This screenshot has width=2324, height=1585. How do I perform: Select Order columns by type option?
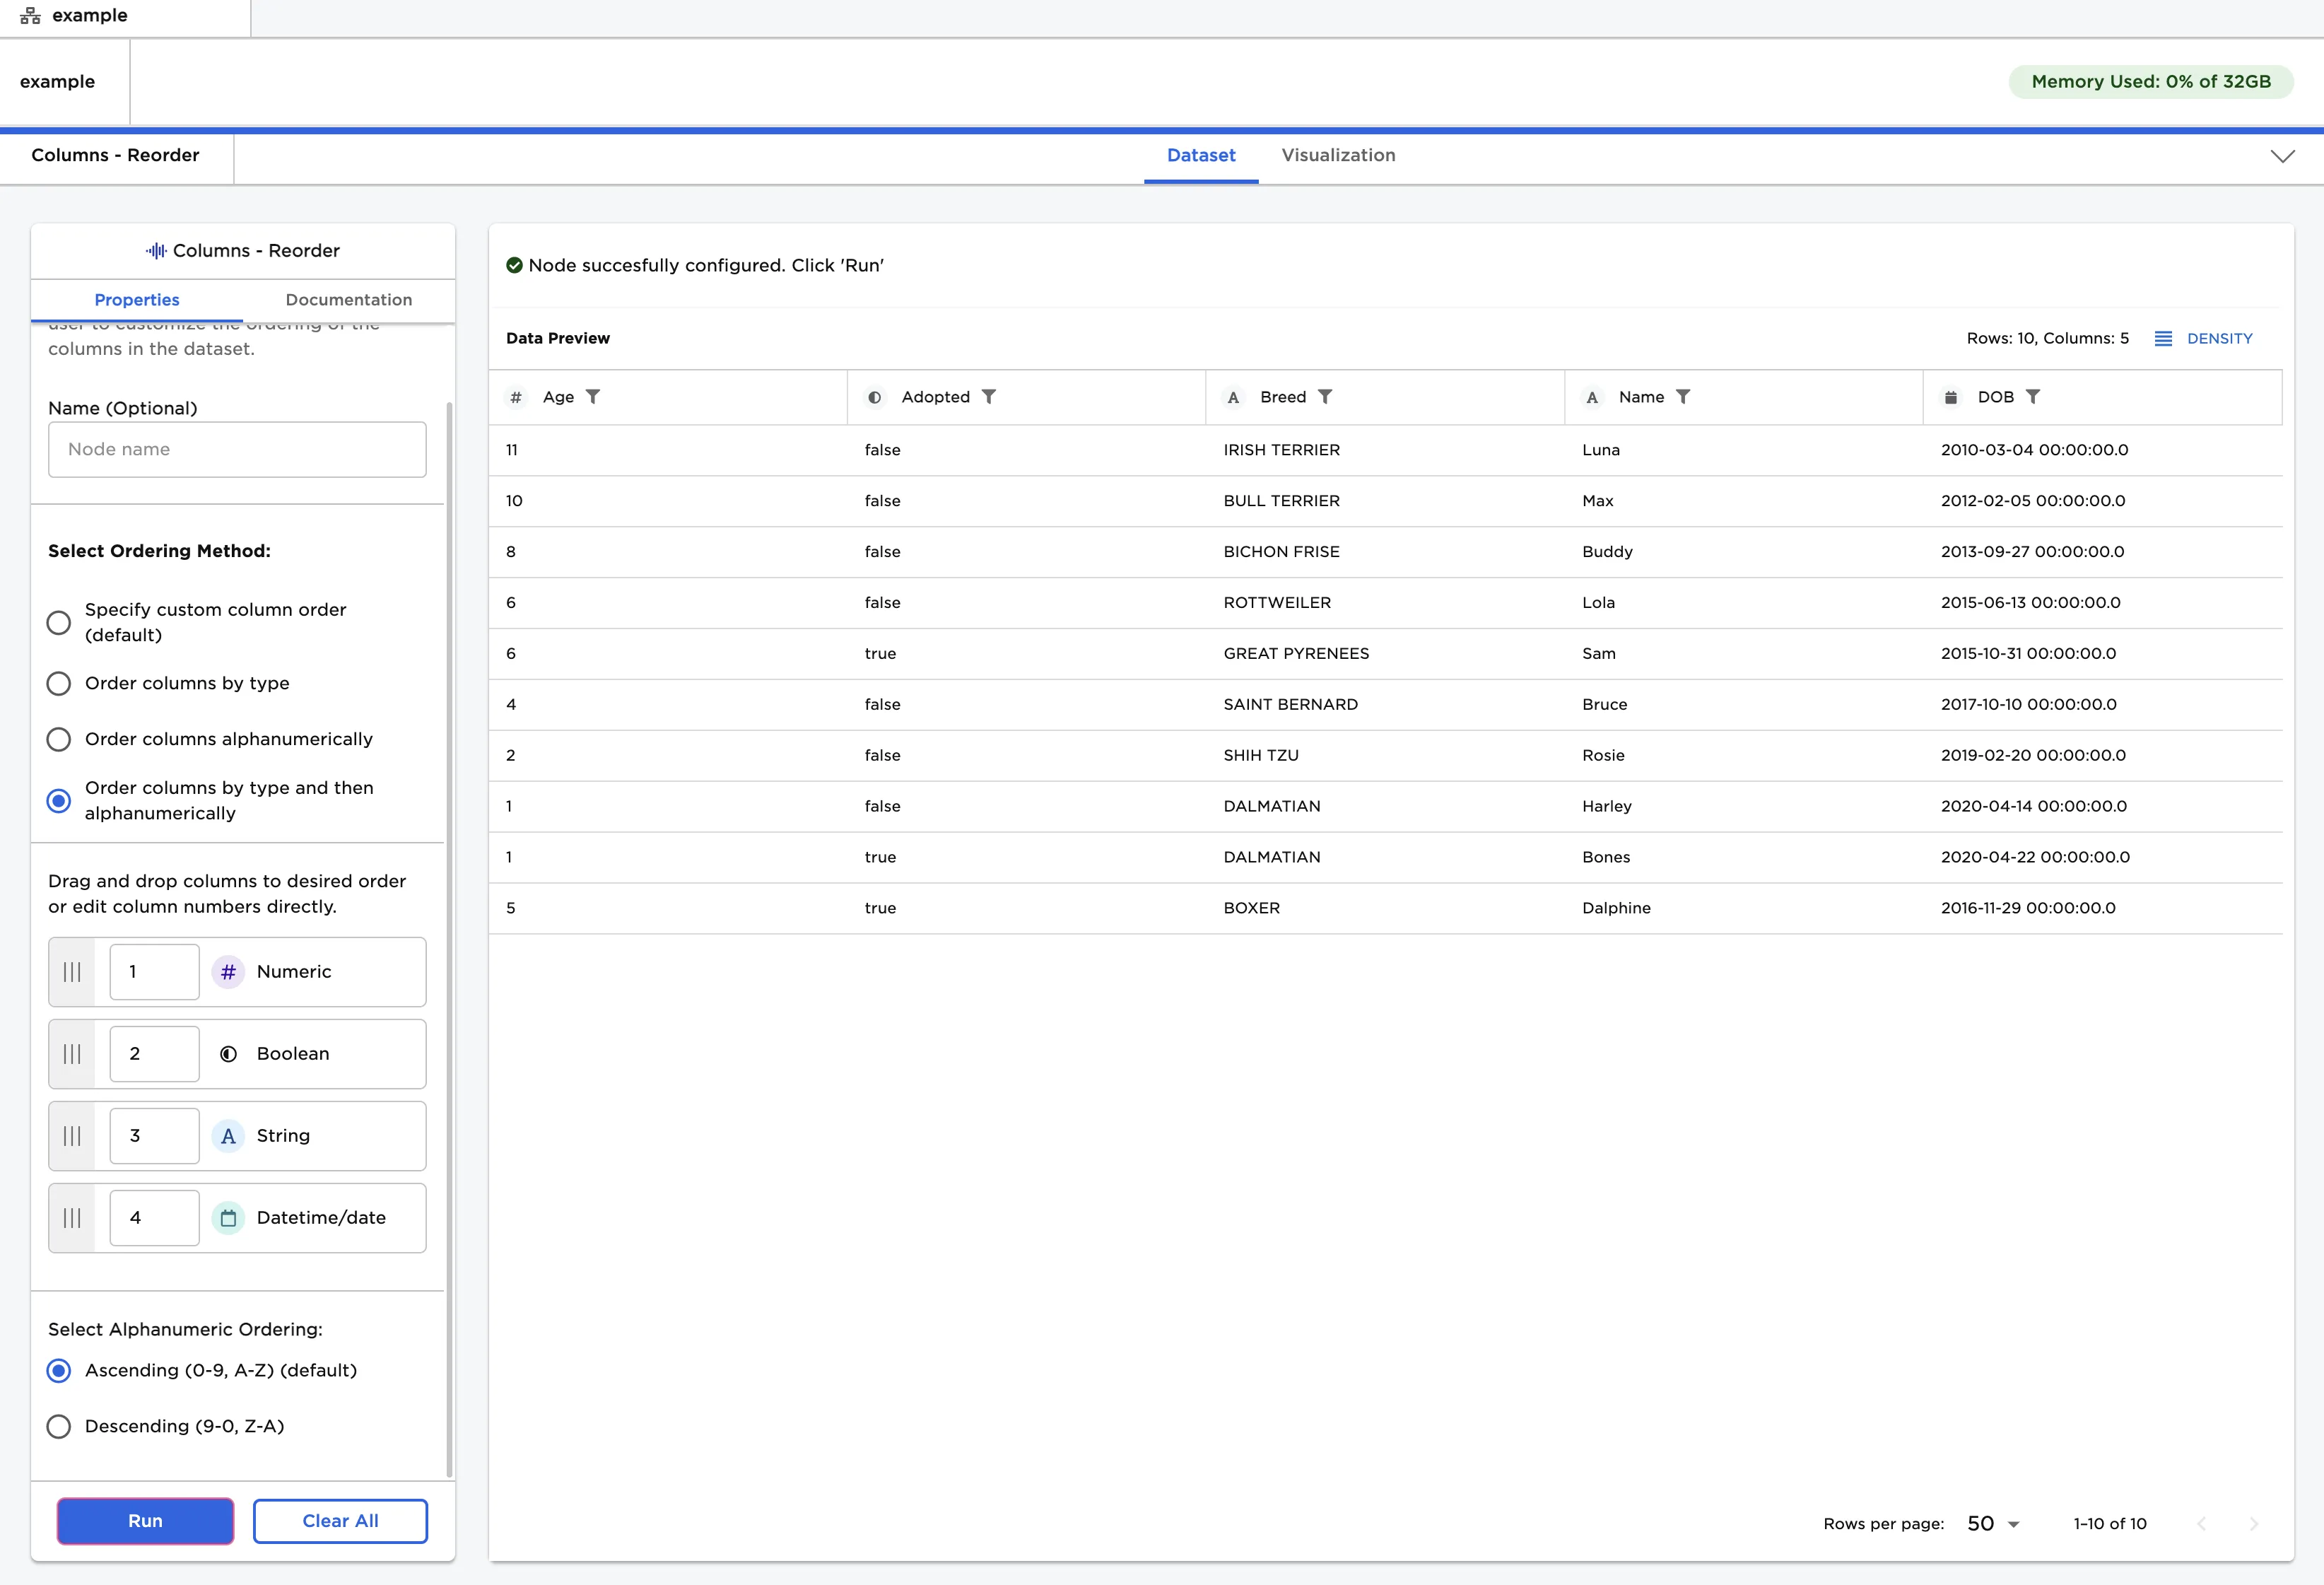pyautogui.click(x=59, y=684)
